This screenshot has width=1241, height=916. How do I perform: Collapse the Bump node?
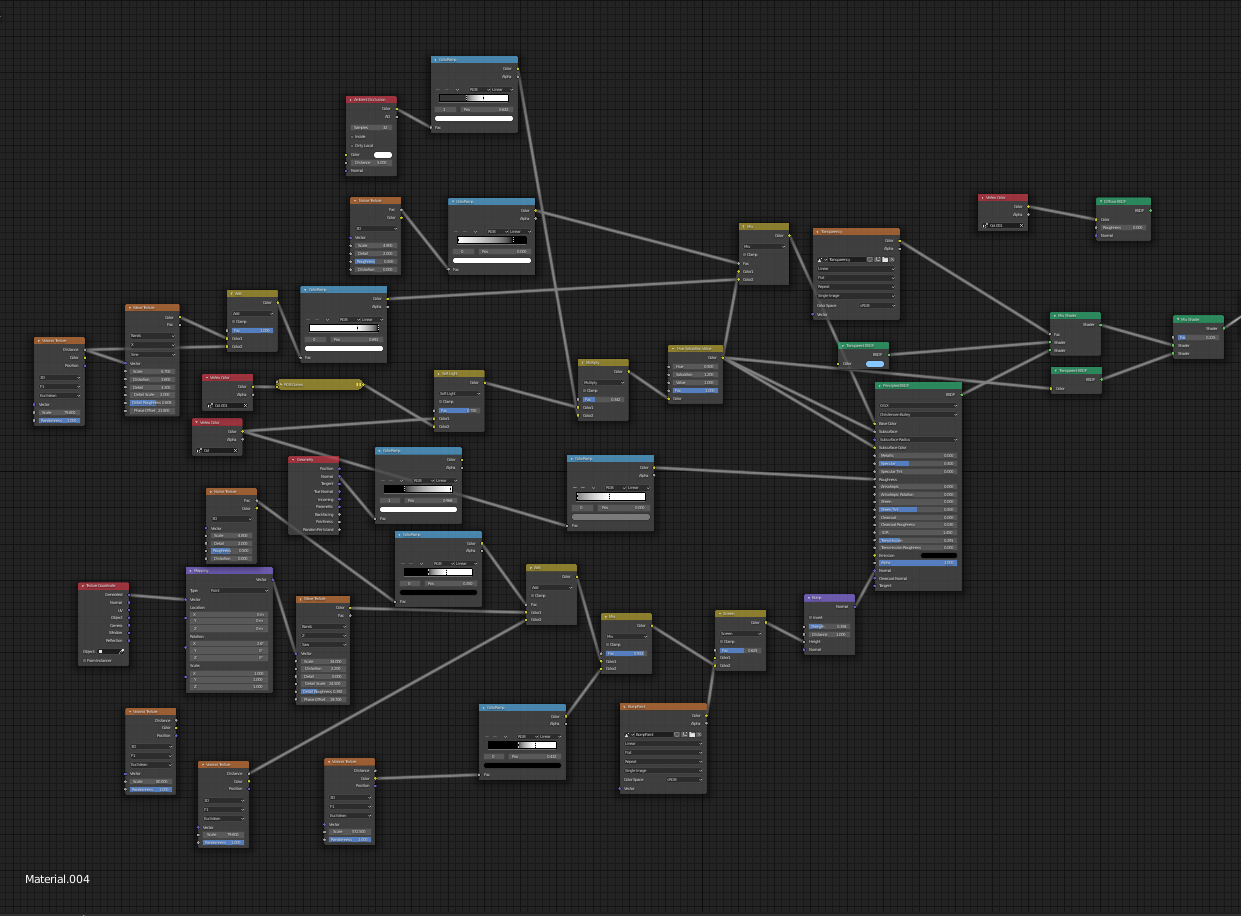click(x=808, y=598)
